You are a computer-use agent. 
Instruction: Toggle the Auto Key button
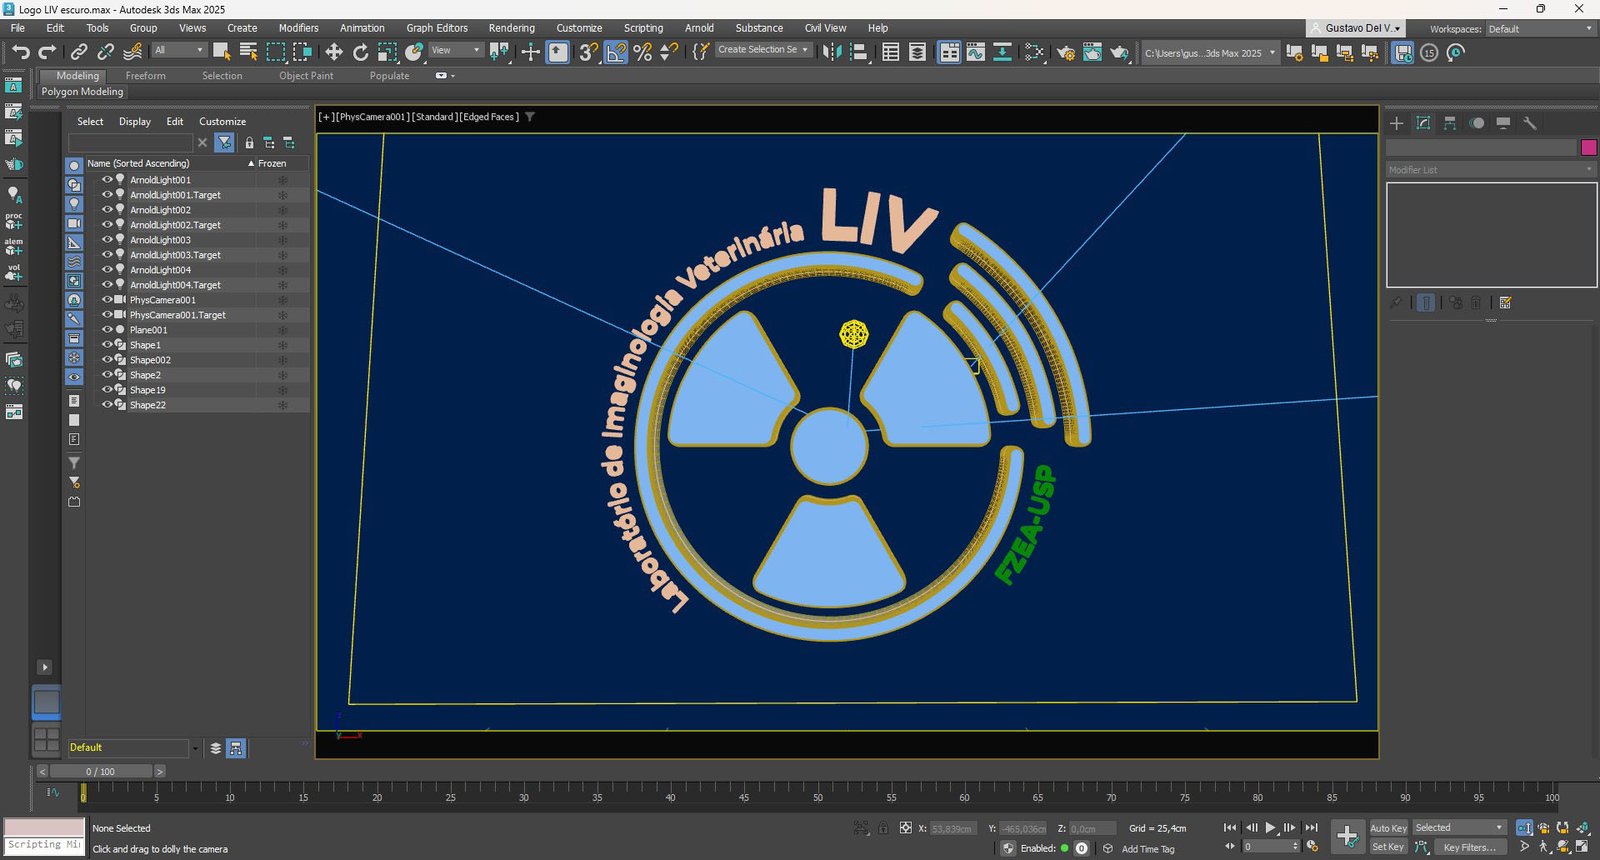pos(1388,828)
